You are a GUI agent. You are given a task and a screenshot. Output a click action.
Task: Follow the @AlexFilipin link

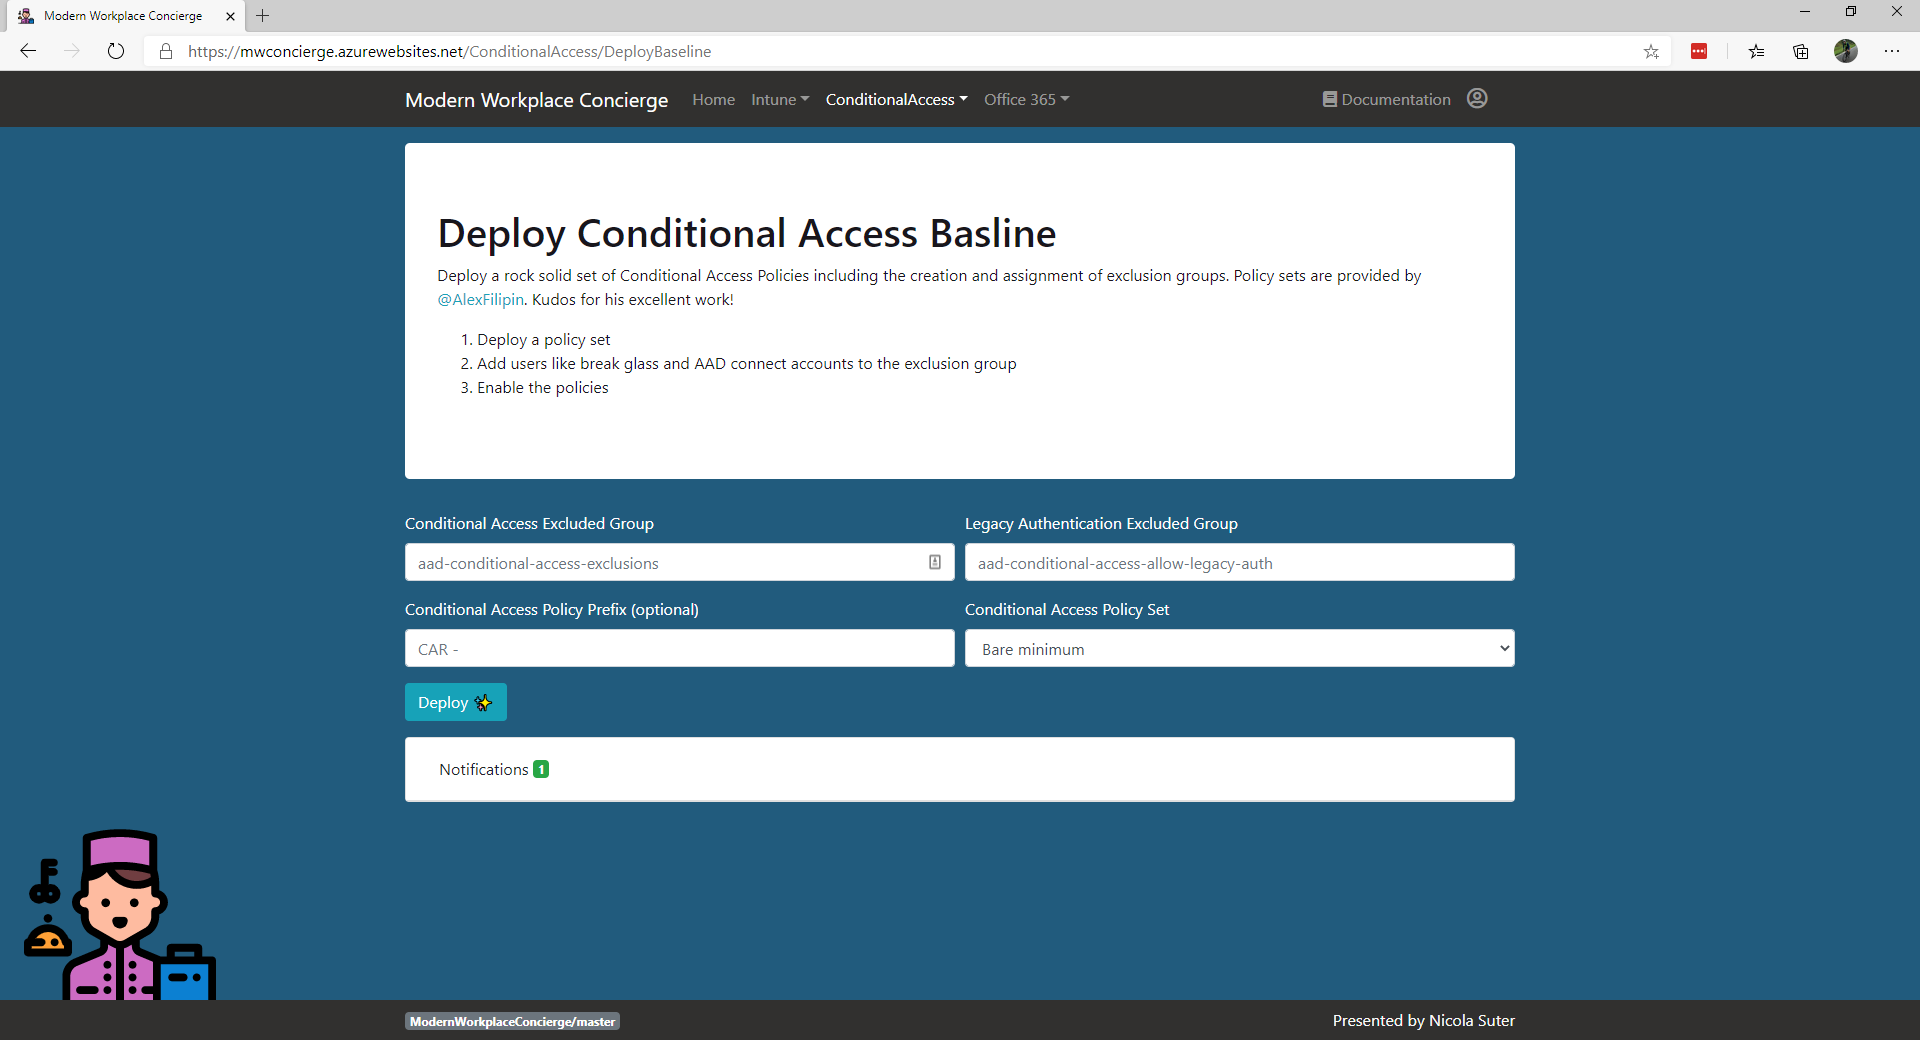tap(480, 299)
